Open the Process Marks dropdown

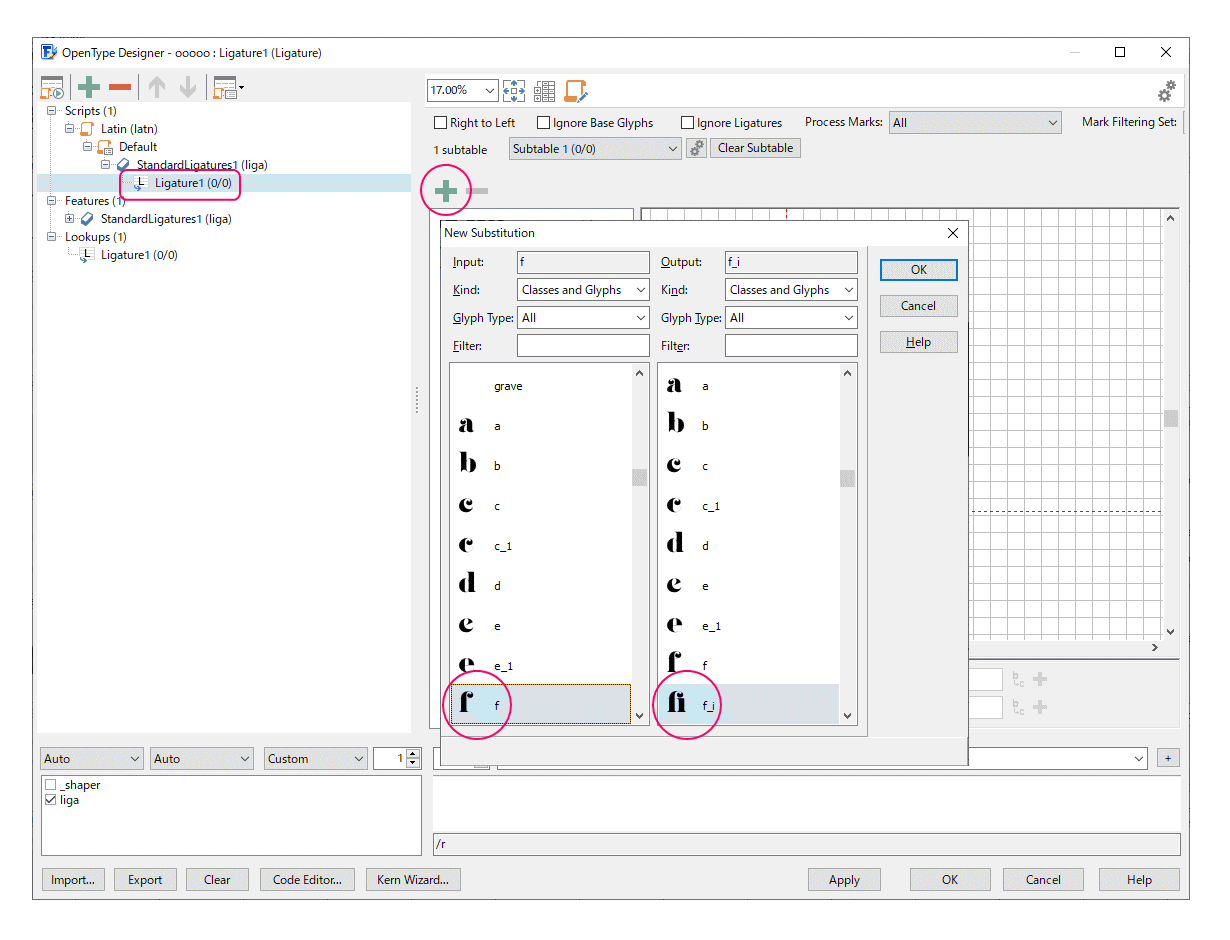click(974, 123)
